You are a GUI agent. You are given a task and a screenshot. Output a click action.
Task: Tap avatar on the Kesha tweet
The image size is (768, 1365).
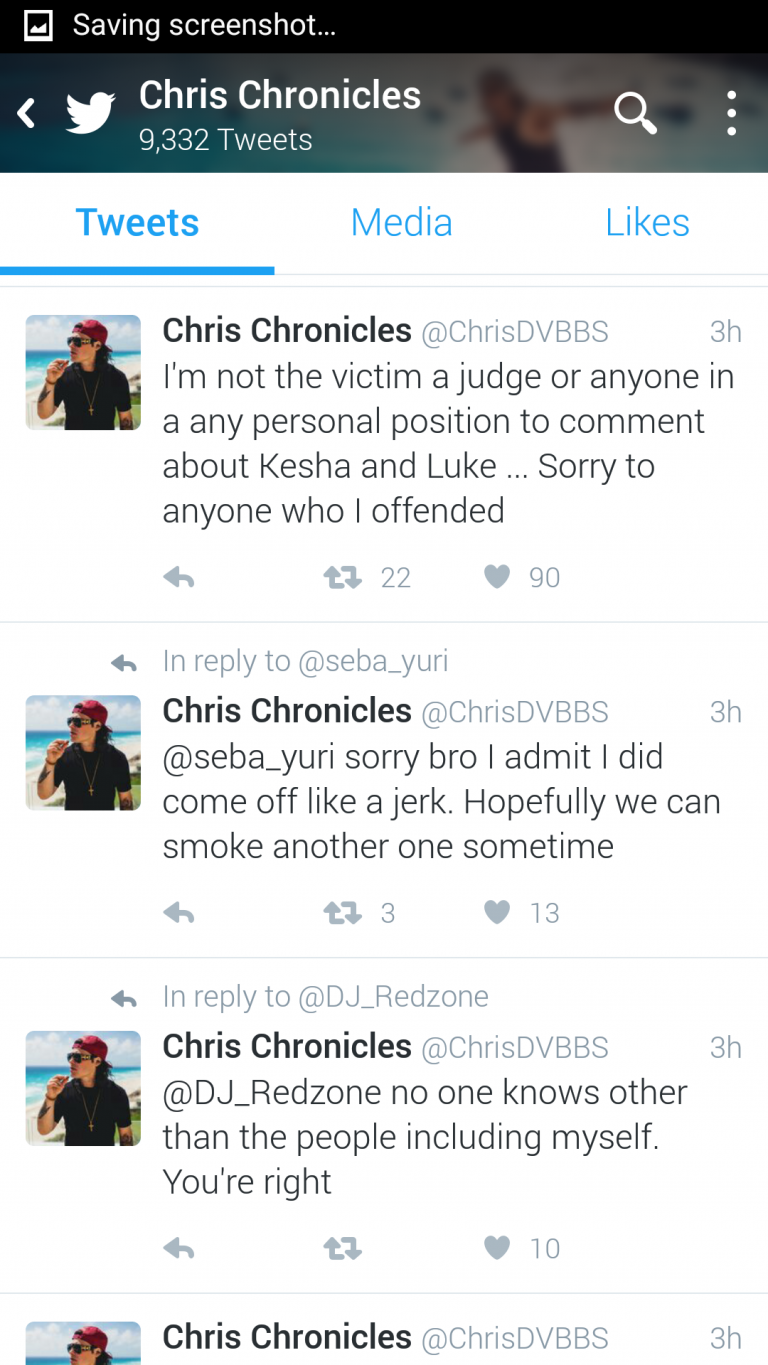[x=83, y=372]
